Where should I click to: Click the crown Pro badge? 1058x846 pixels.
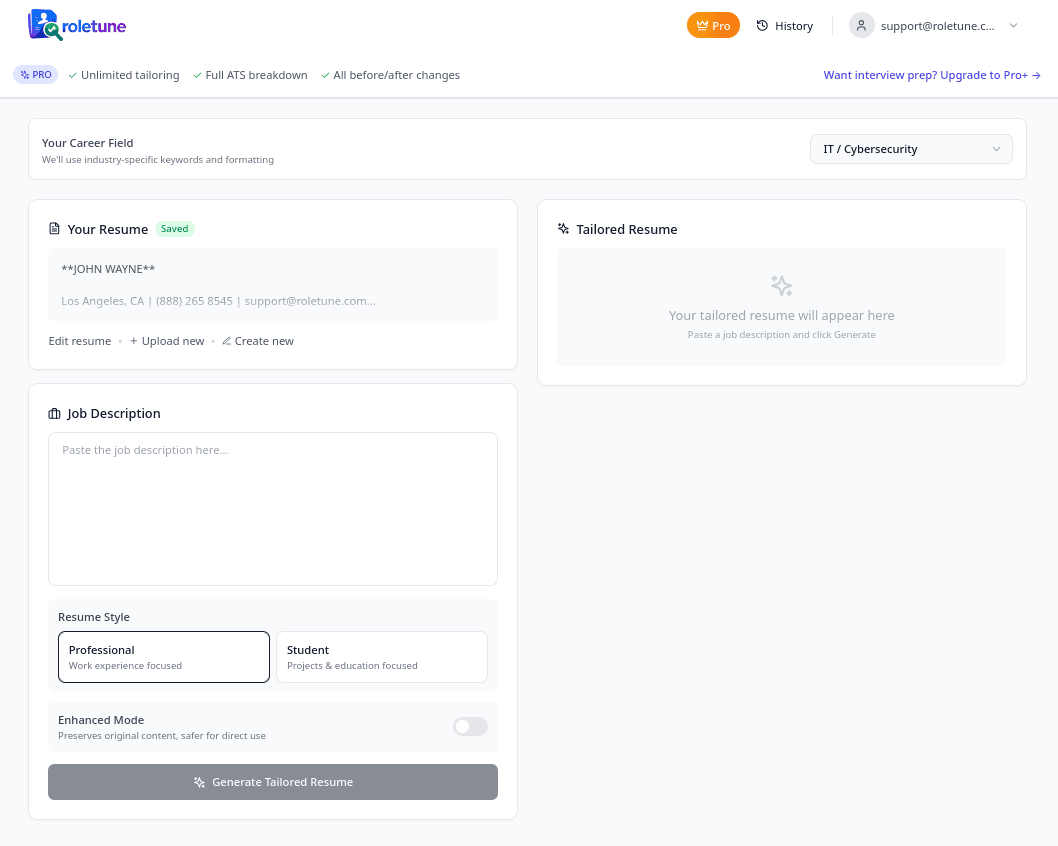[x=713, y=26]
